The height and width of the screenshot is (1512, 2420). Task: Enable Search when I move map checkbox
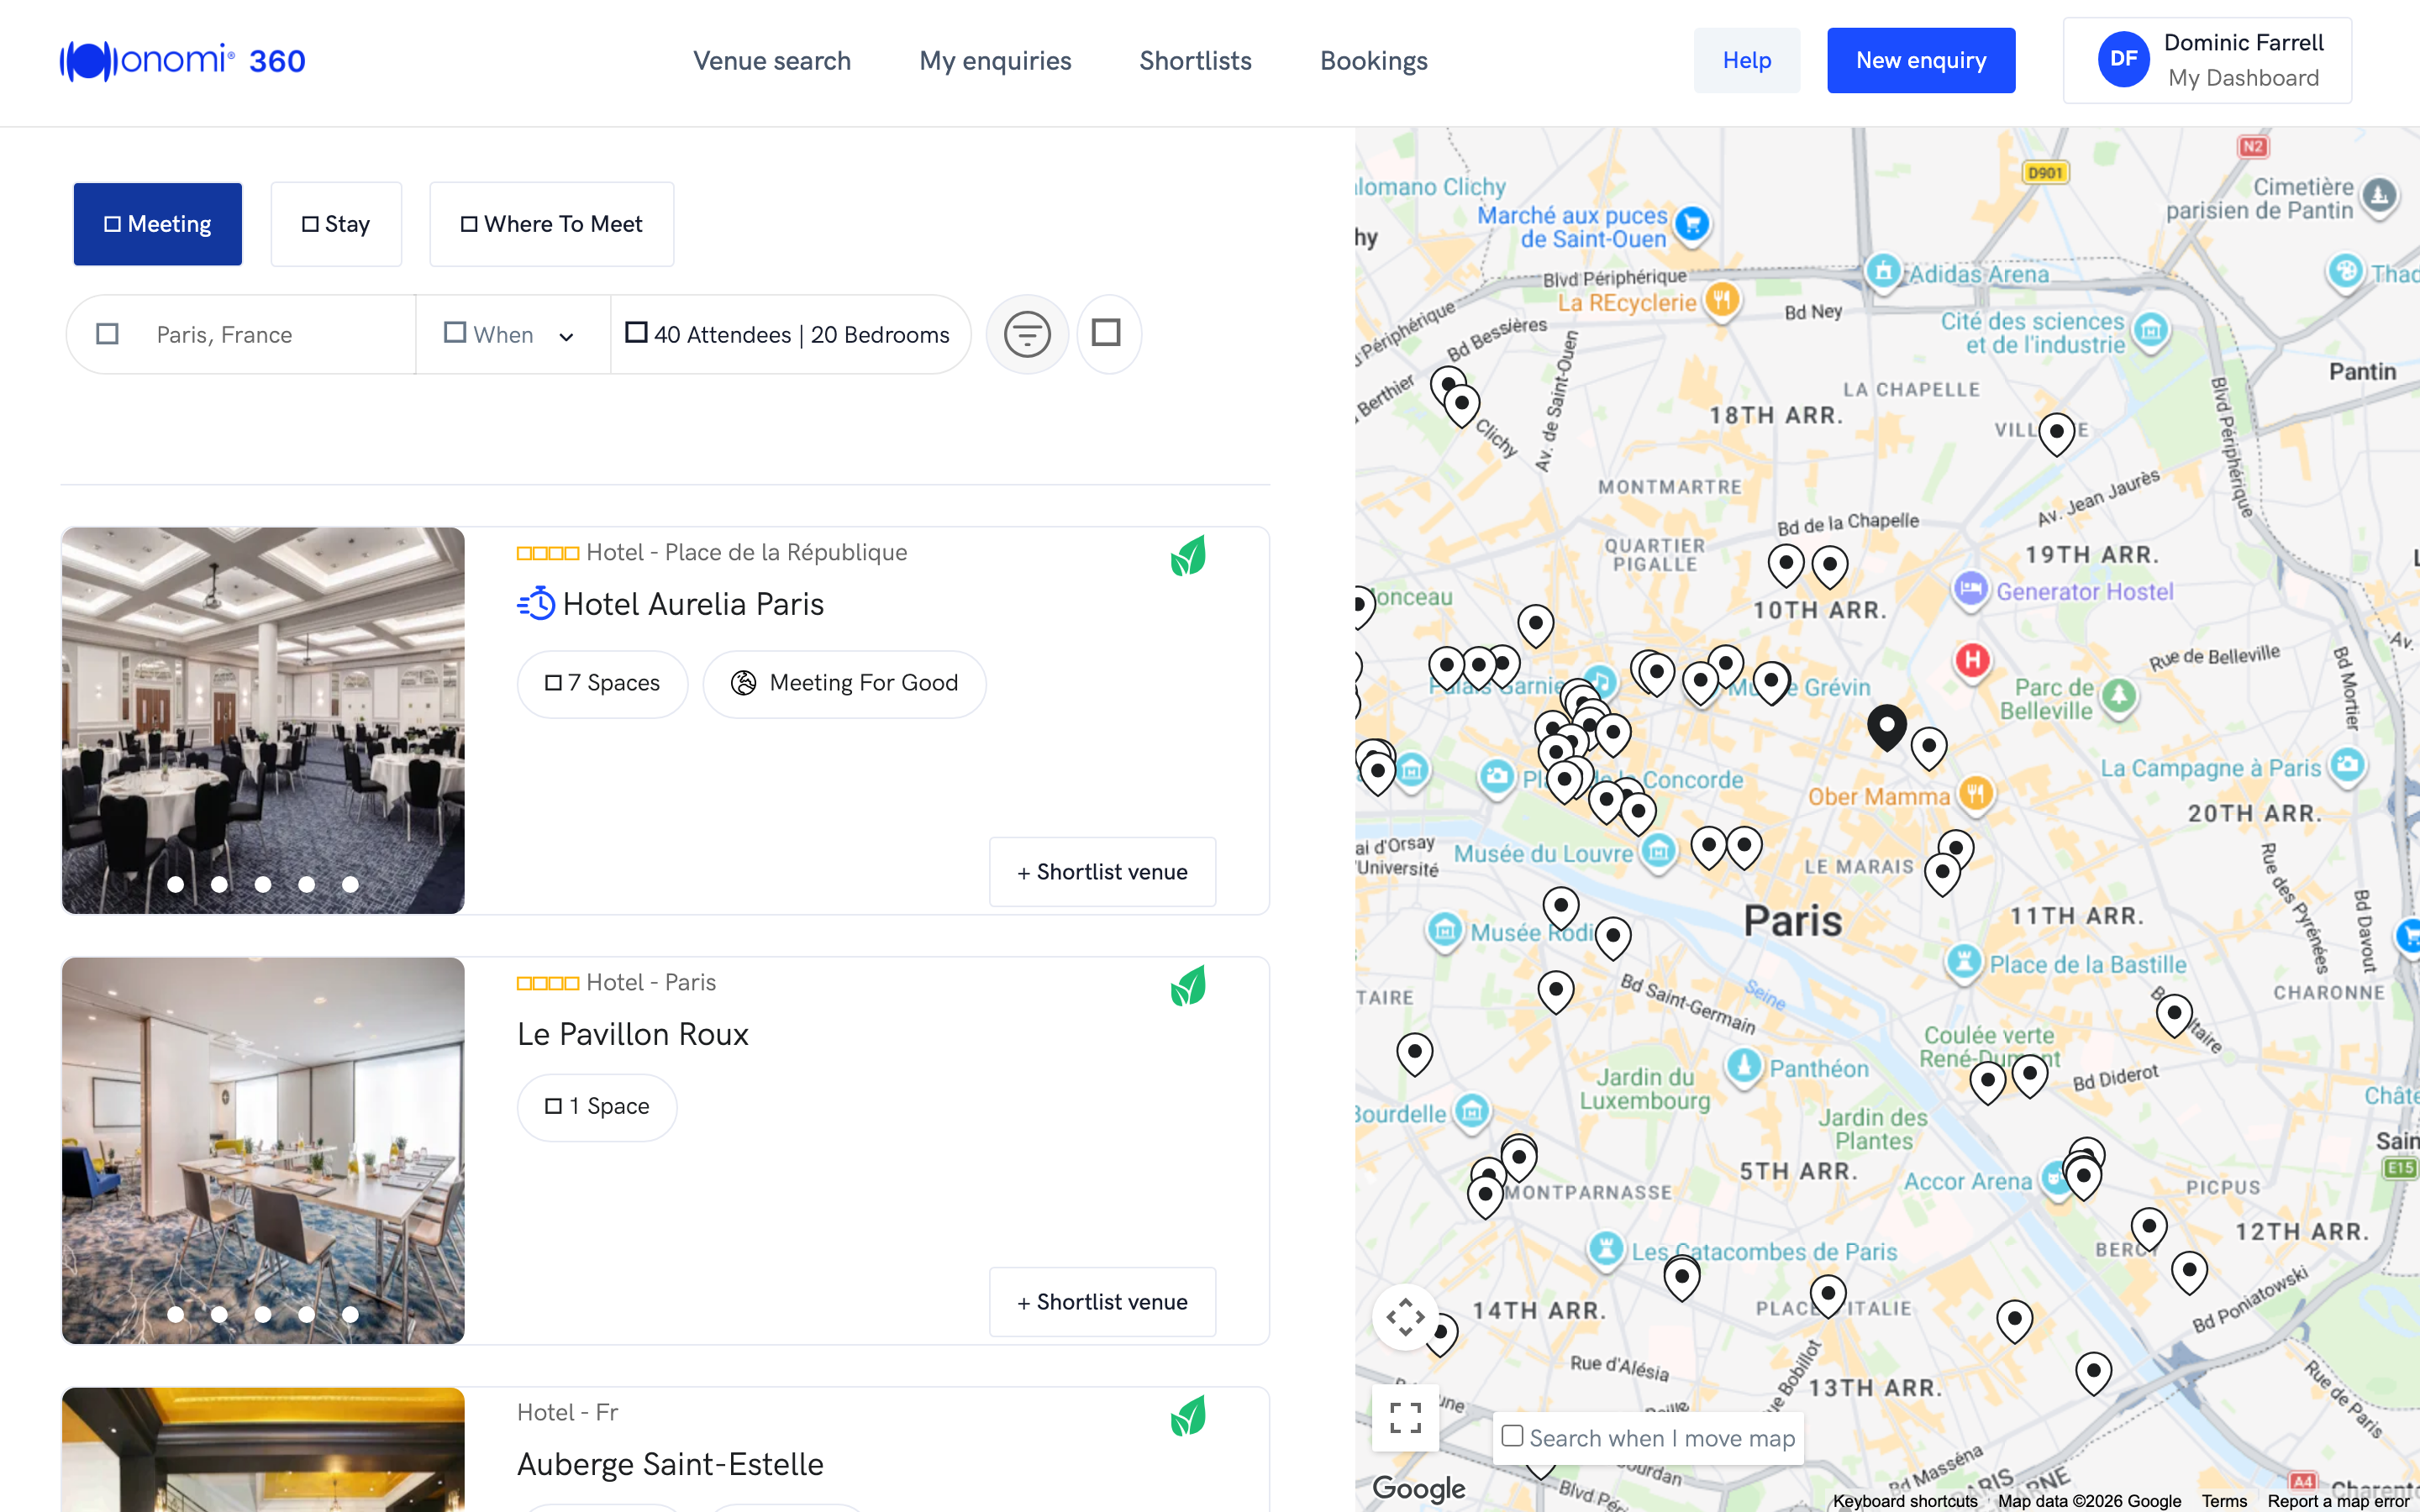tap(1513, 1436)
